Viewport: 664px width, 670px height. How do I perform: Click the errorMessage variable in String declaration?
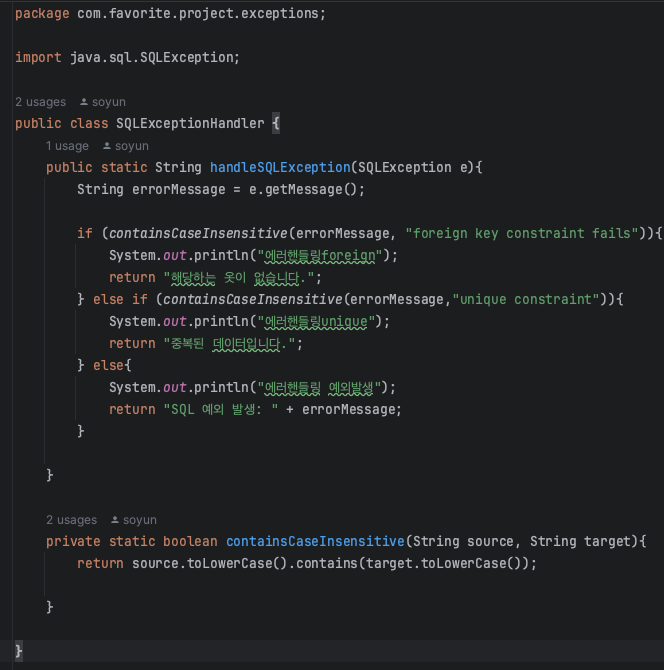pyautogui.click(x=179, y=189)
